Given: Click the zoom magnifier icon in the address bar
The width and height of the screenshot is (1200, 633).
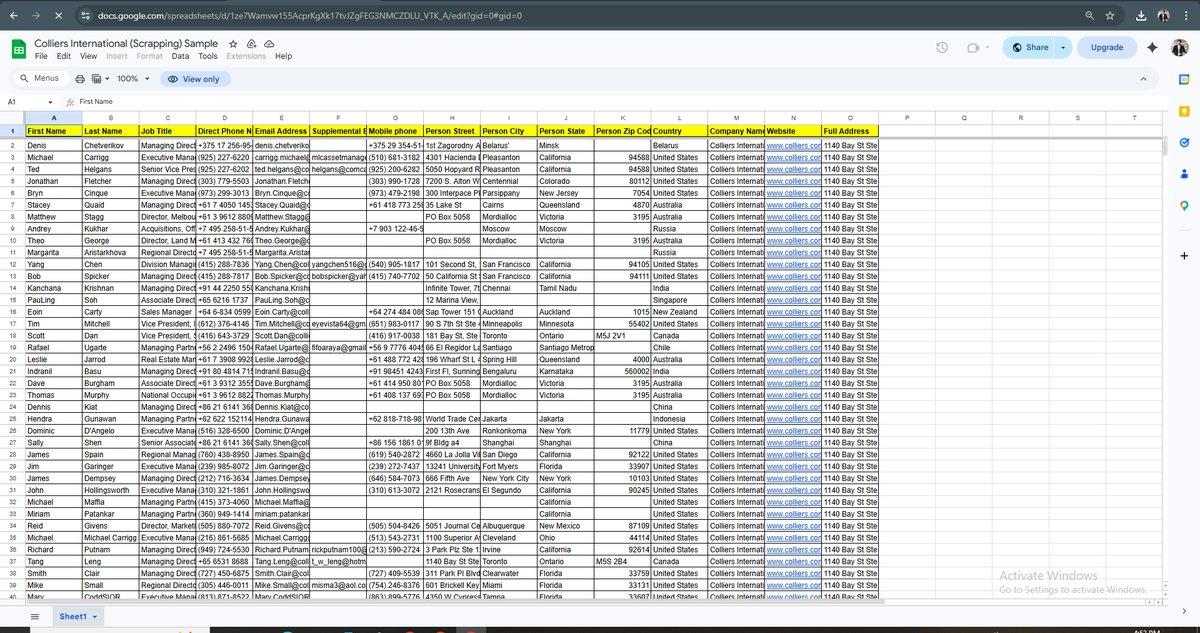Looking at the screenshot, I should 1089,16.
